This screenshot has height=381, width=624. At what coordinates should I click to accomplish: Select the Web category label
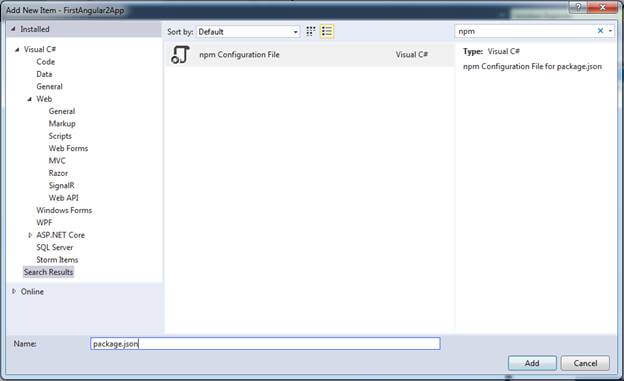pos(44,99)
